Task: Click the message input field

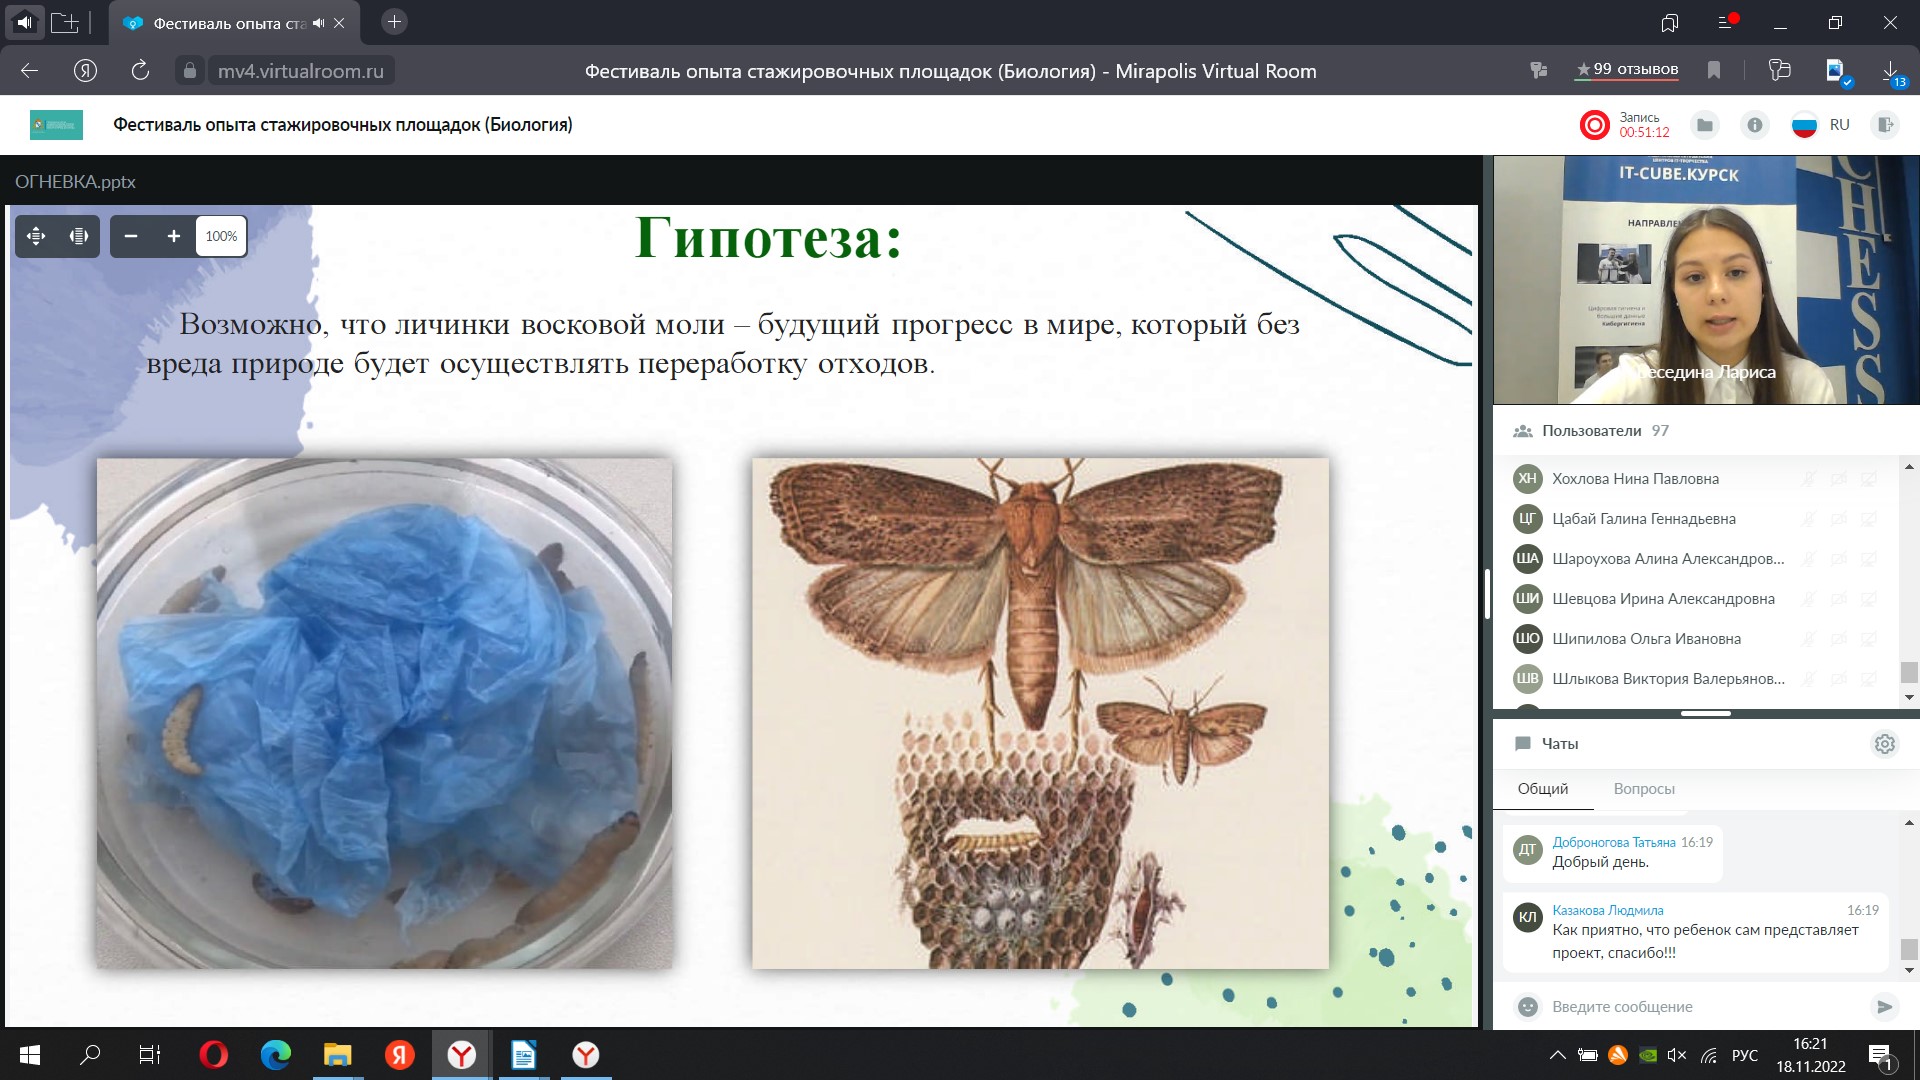Action: coord(1705,1007)
